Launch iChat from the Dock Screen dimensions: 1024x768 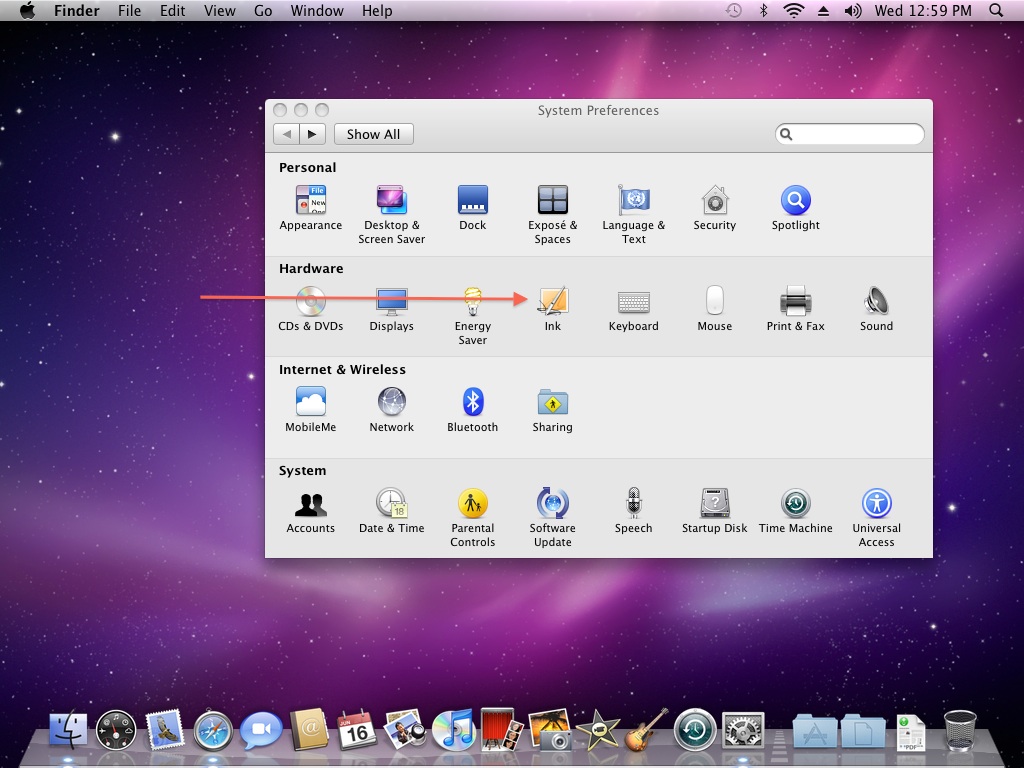(261, 729)
